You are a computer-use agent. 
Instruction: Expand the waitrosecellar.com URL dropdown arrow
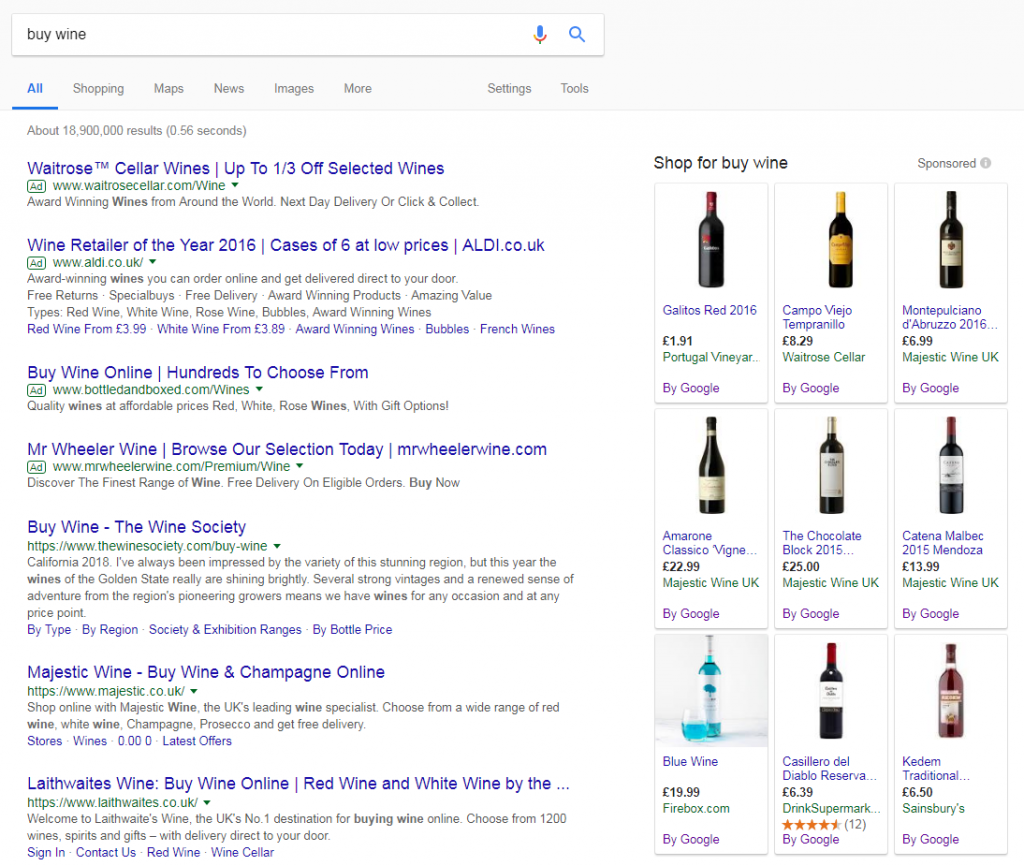click(x=235, y=185)
